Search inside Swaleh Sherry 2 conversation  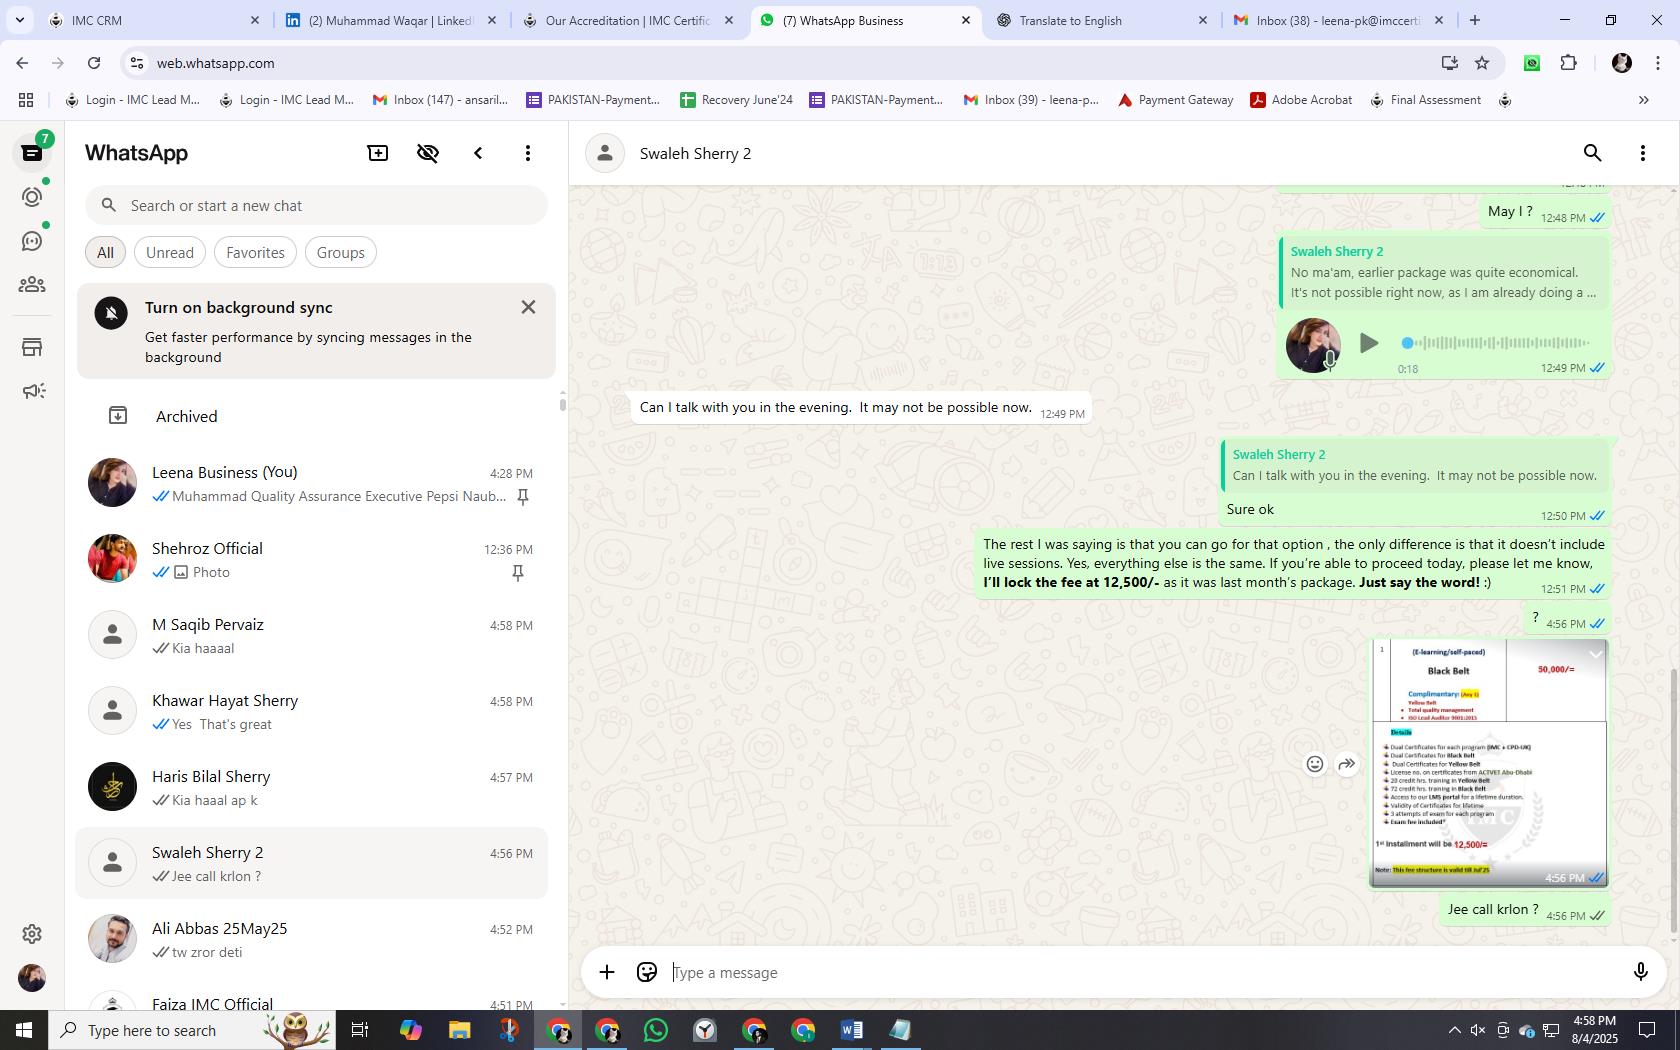point(1592,153)
